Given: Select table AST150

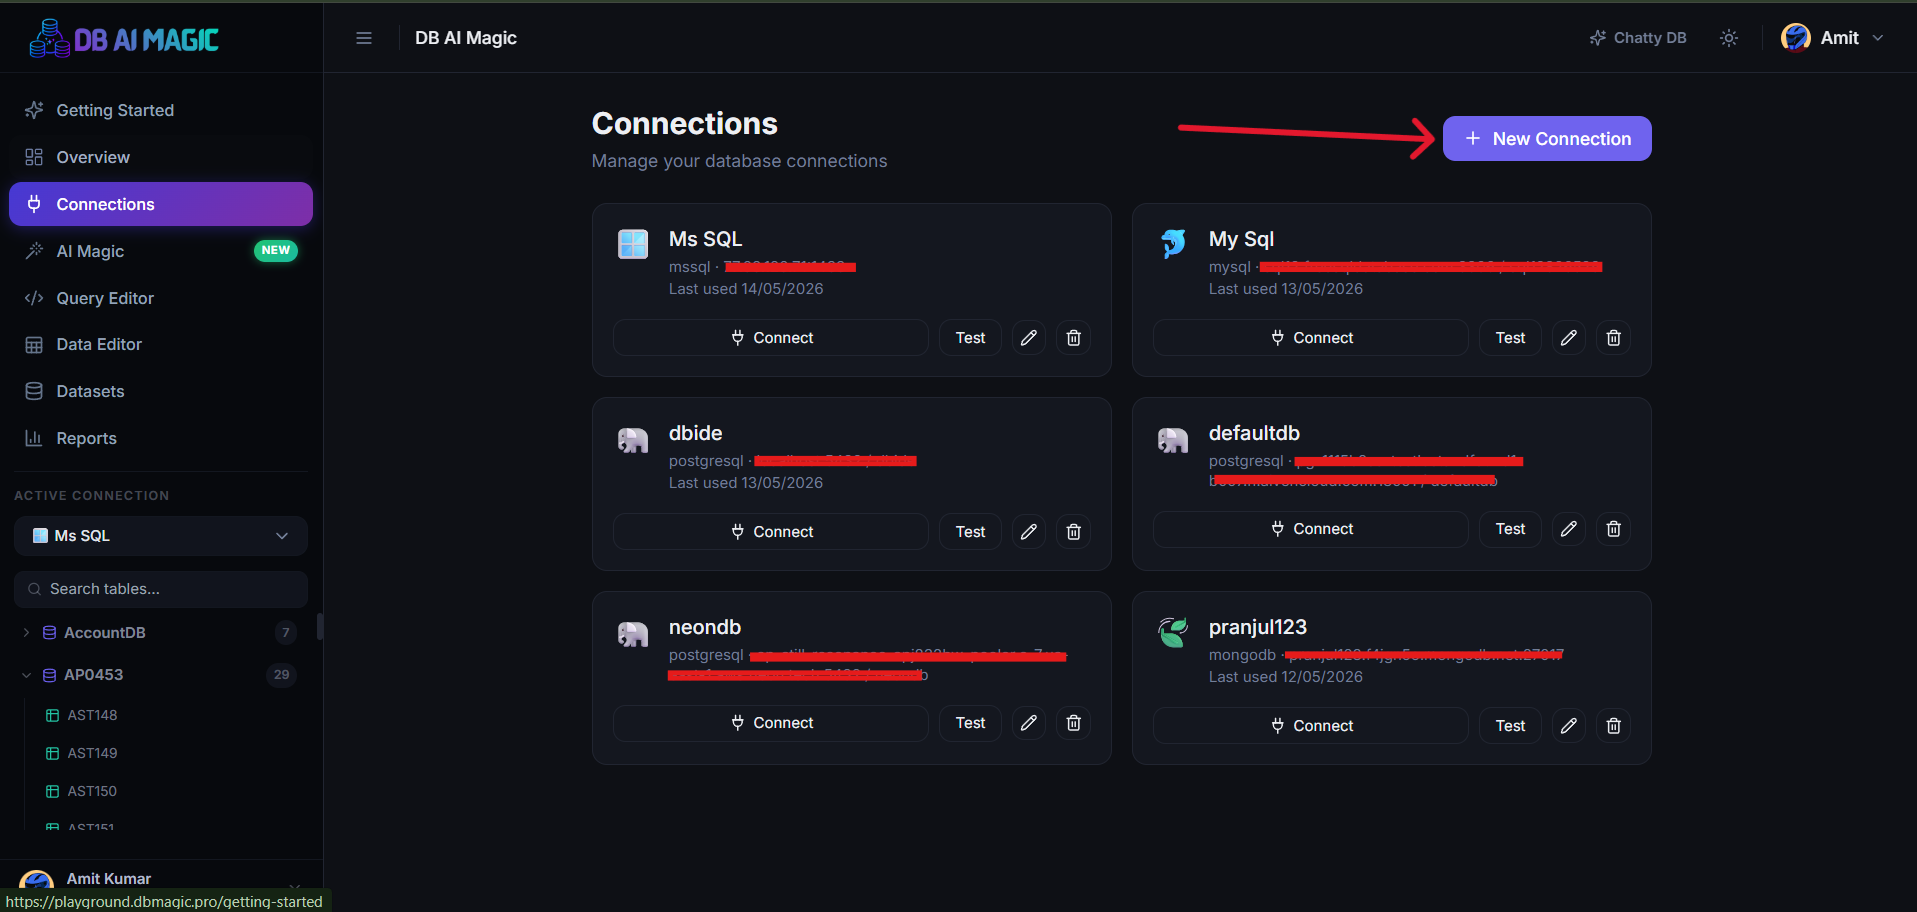Looking at the screenshot, I should point(92,791).
